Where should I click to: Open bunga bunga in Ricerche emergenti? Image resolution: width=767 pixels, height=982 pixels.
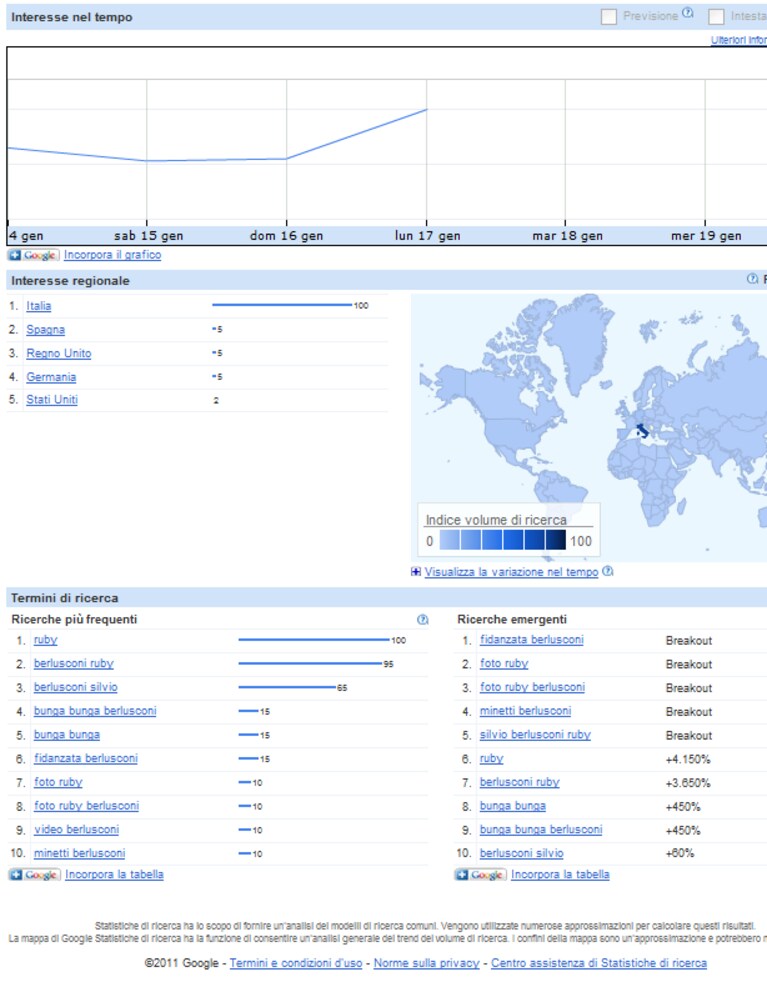[x=513, y=807]
